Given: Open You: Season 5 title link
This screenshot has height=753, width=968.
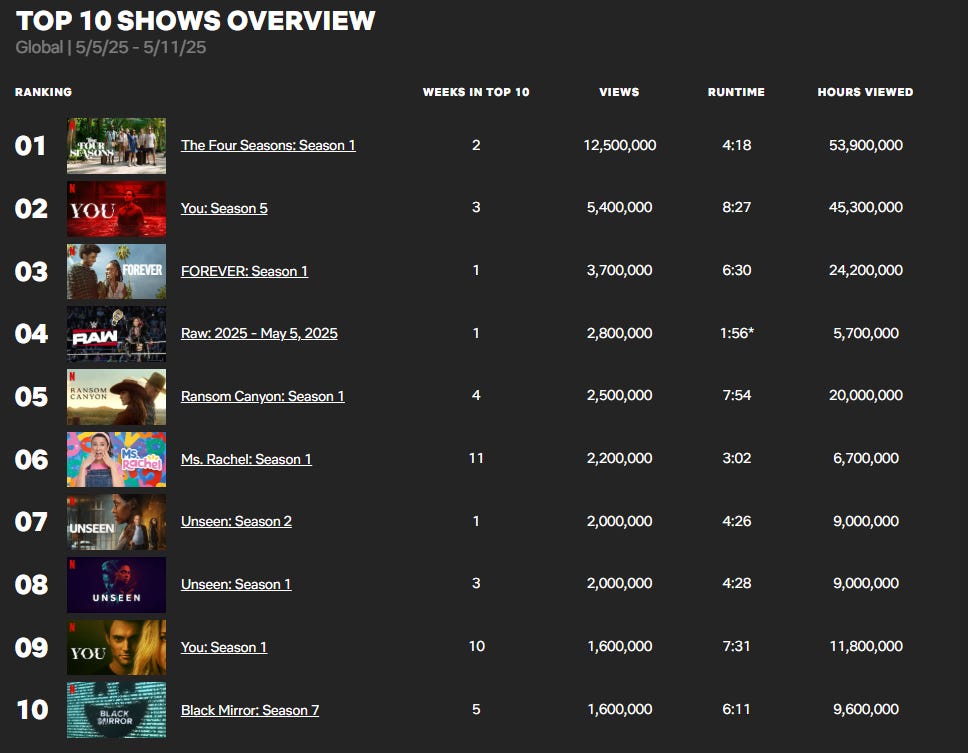Looking at the screenshot, I should click(x=224, y=208).
